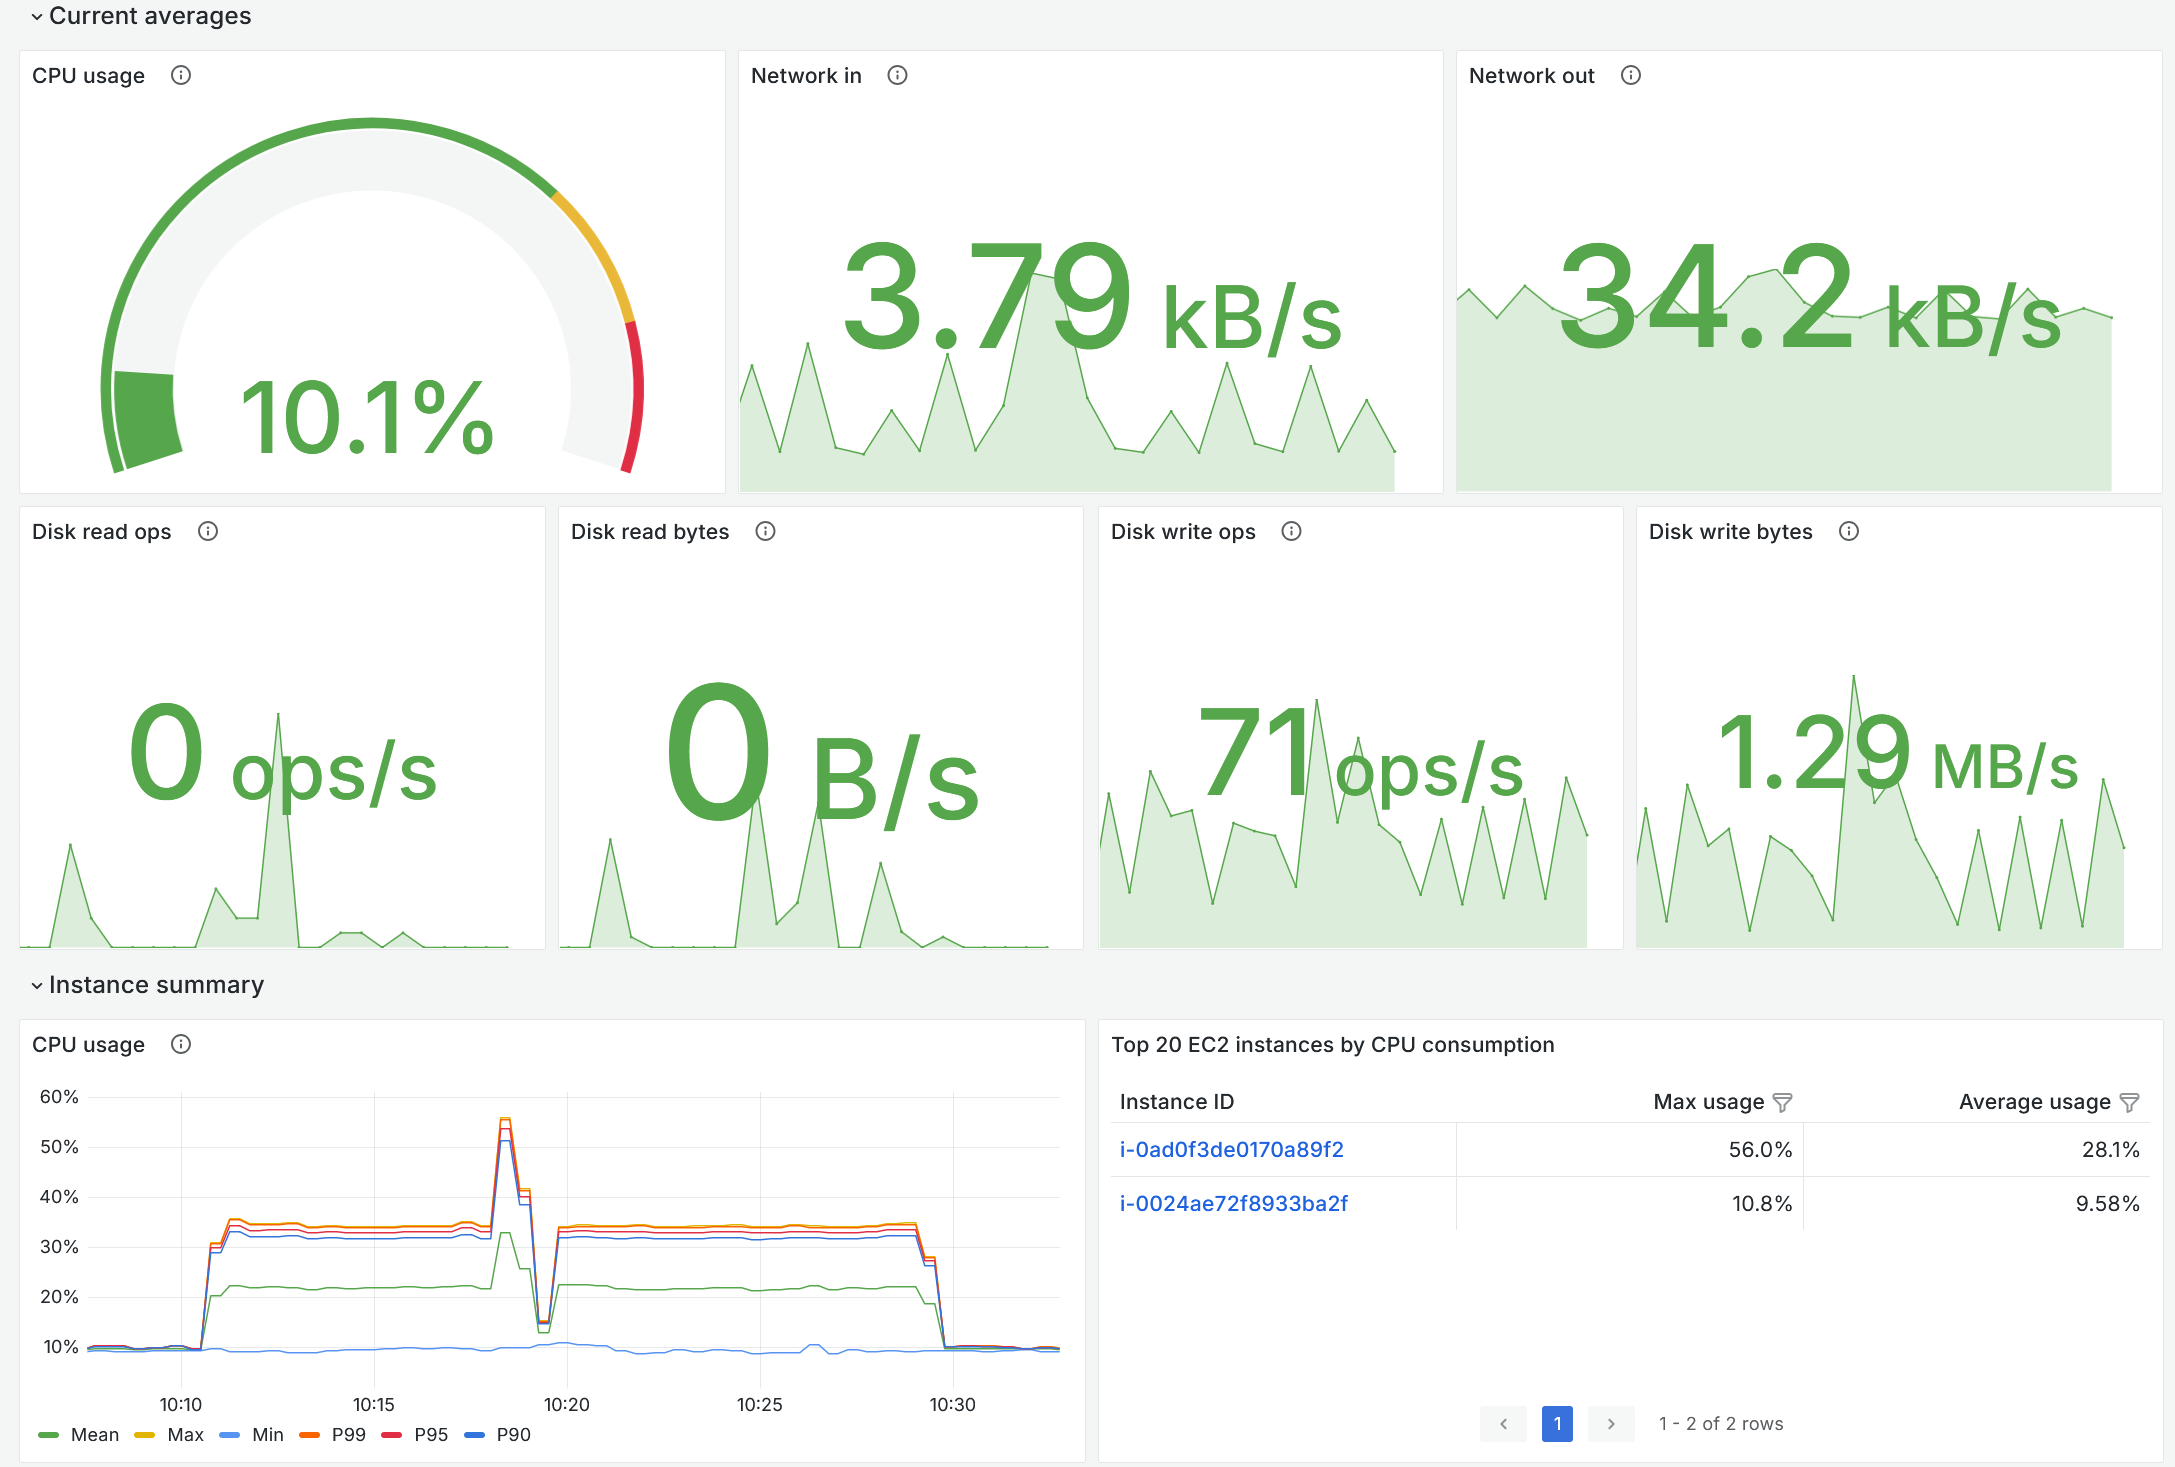
Task: Open instance i-0024ae72f8933ba2f
Action: (1234, 1203)
